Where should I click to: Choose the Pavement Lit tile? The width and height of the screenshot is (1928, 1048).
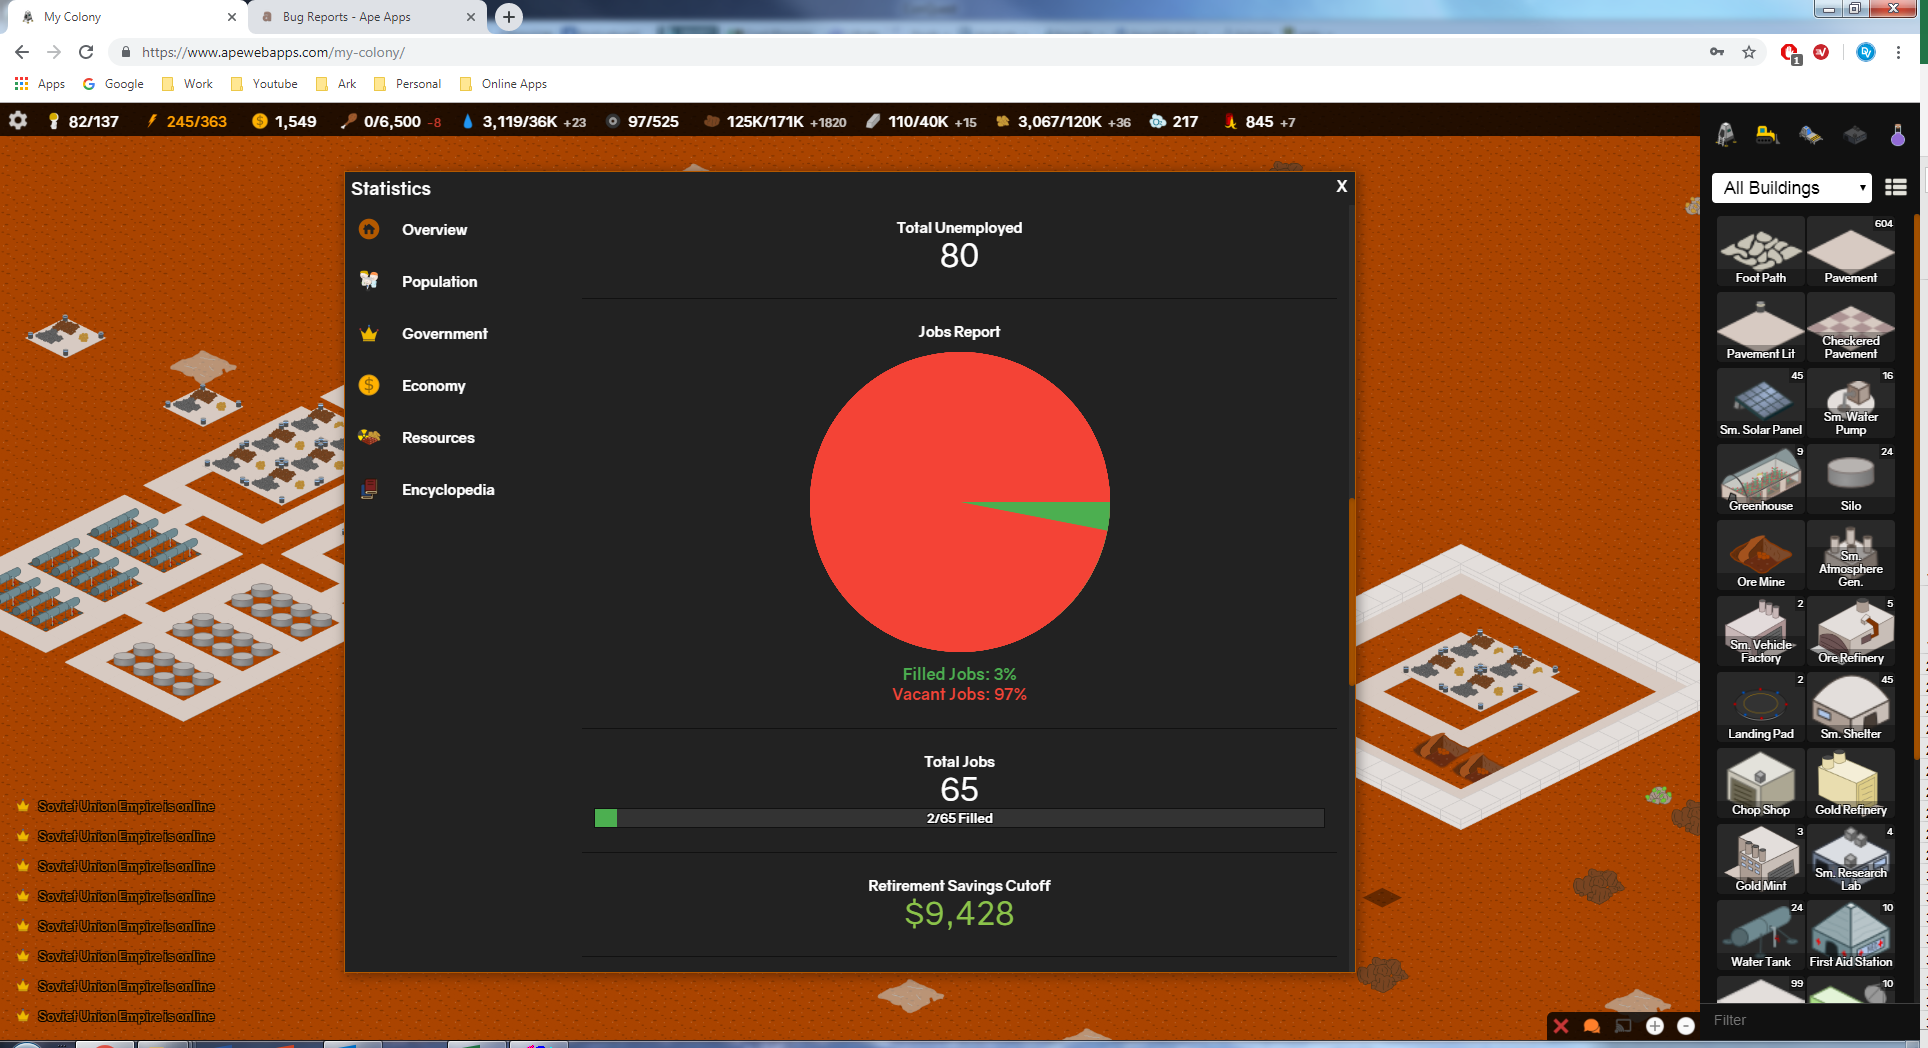click(x=1761, y=328)
